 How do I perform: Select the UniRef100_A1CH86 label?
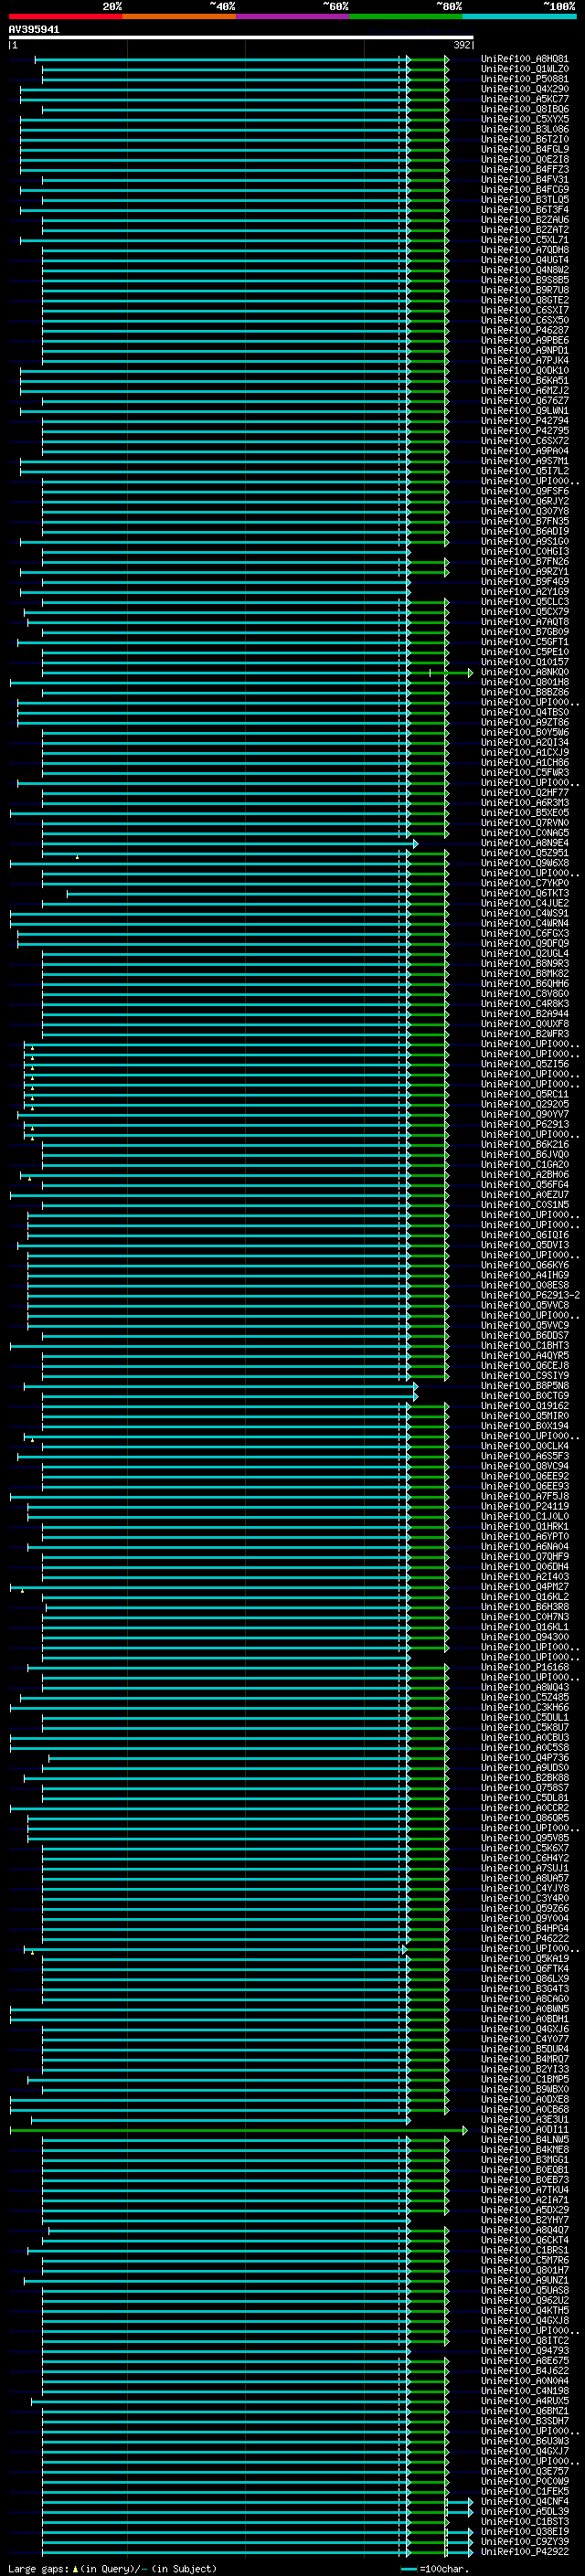click(525, 763)
